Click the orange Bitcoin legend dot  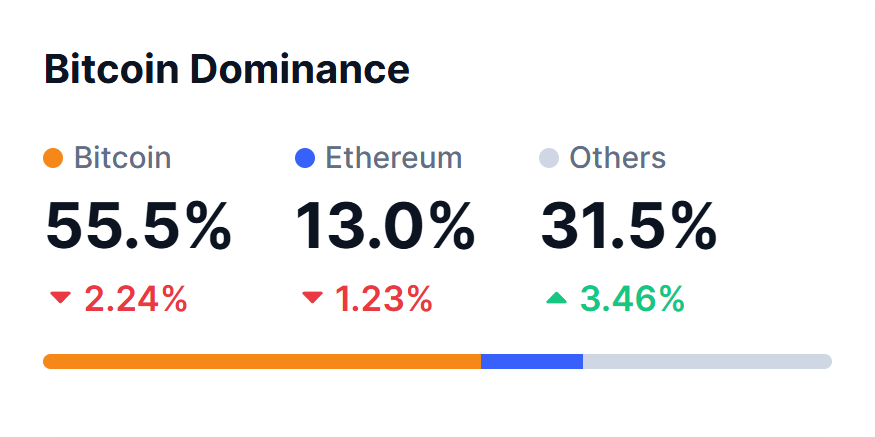(x=54, y=158)
